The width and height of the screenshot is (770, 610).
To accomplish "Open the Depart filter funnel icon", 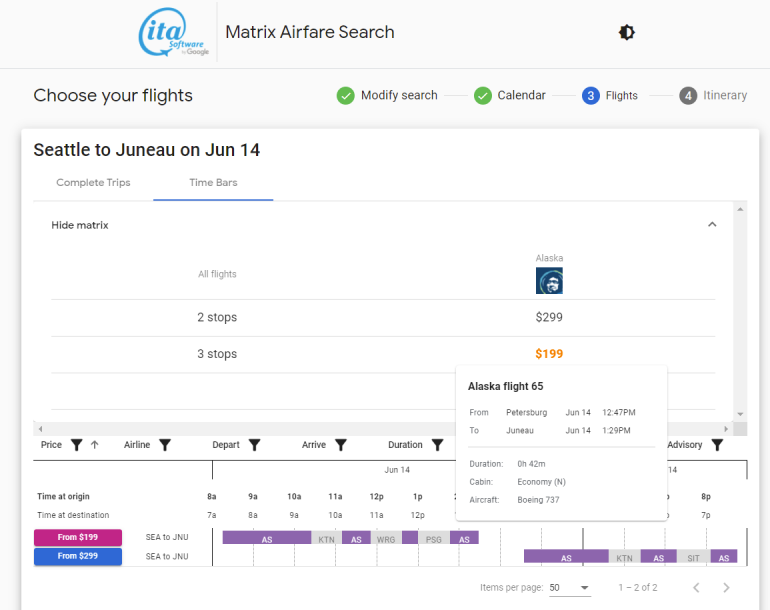I will click(254, 445).
